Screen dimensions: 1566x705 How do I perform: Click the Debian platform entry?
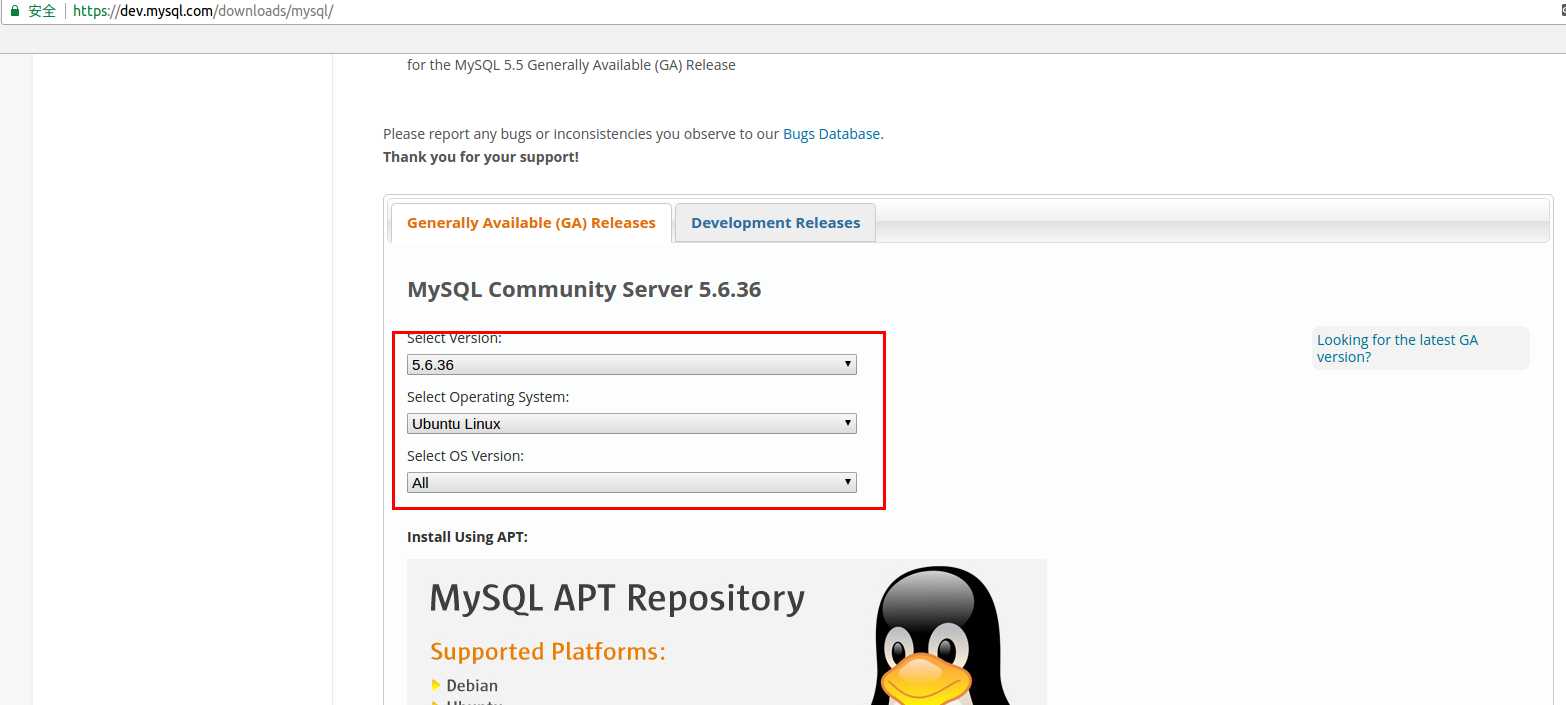click(472, 685)
